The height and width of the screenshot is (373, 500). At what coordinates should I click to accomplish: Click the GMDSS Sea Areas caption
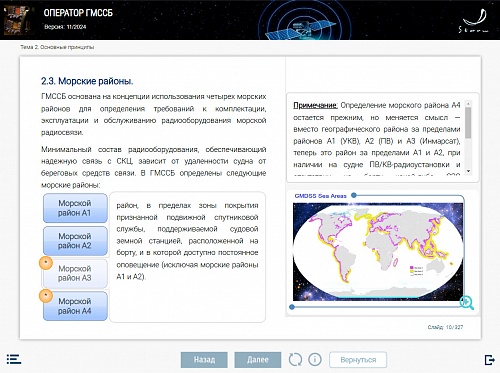tap(320, 196)
